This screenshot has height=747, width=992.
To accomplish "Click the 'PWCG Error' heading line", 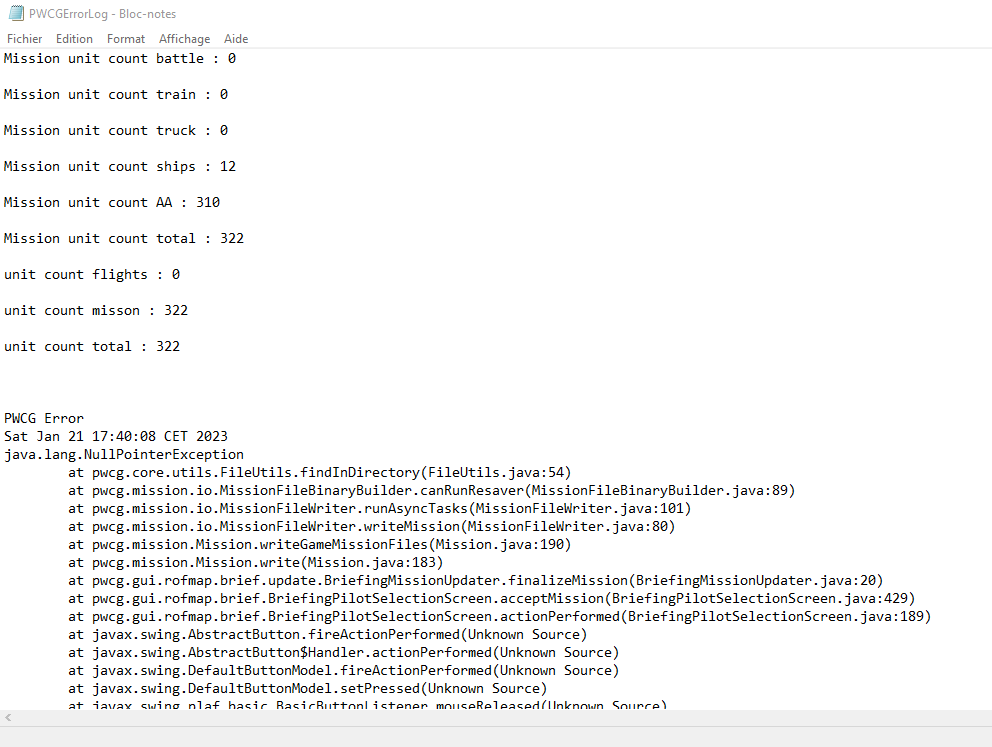I will [x=44, y=418].
